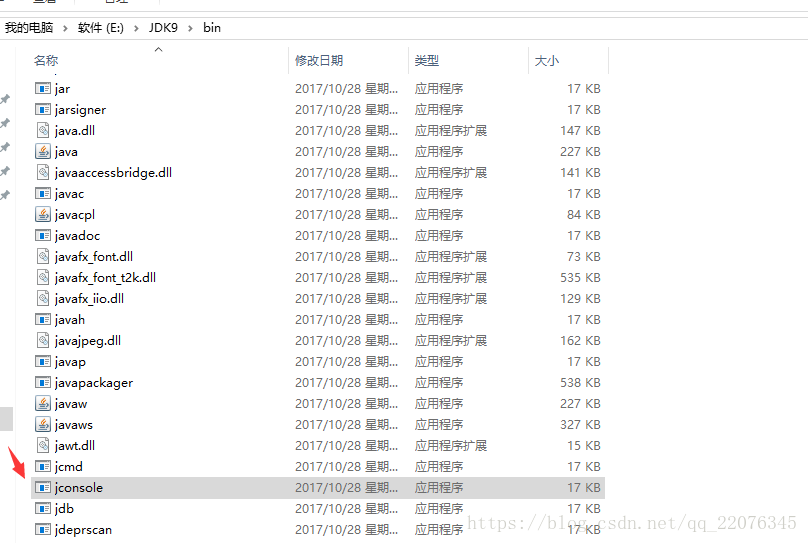Click the jdeprscan file icon
Screen dimensions: 808x543
(x=43, y=530)
